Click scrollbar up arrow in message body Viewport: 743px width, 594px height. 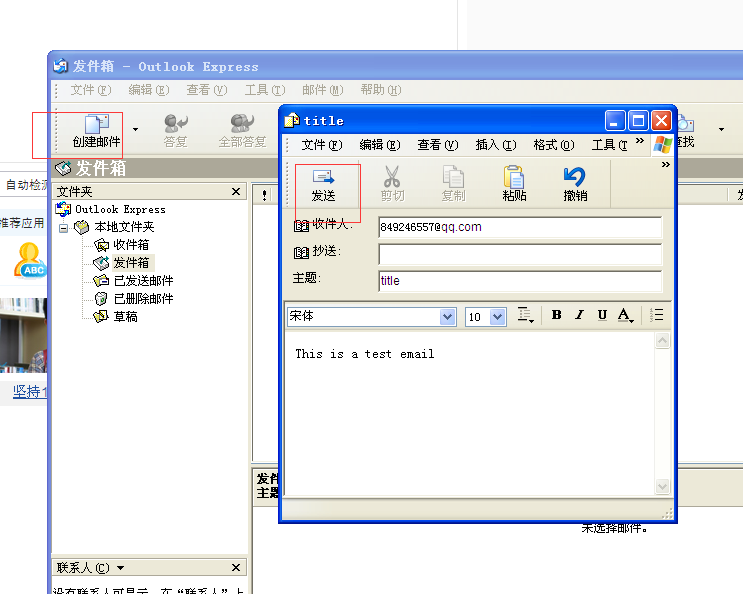[662, 340]
